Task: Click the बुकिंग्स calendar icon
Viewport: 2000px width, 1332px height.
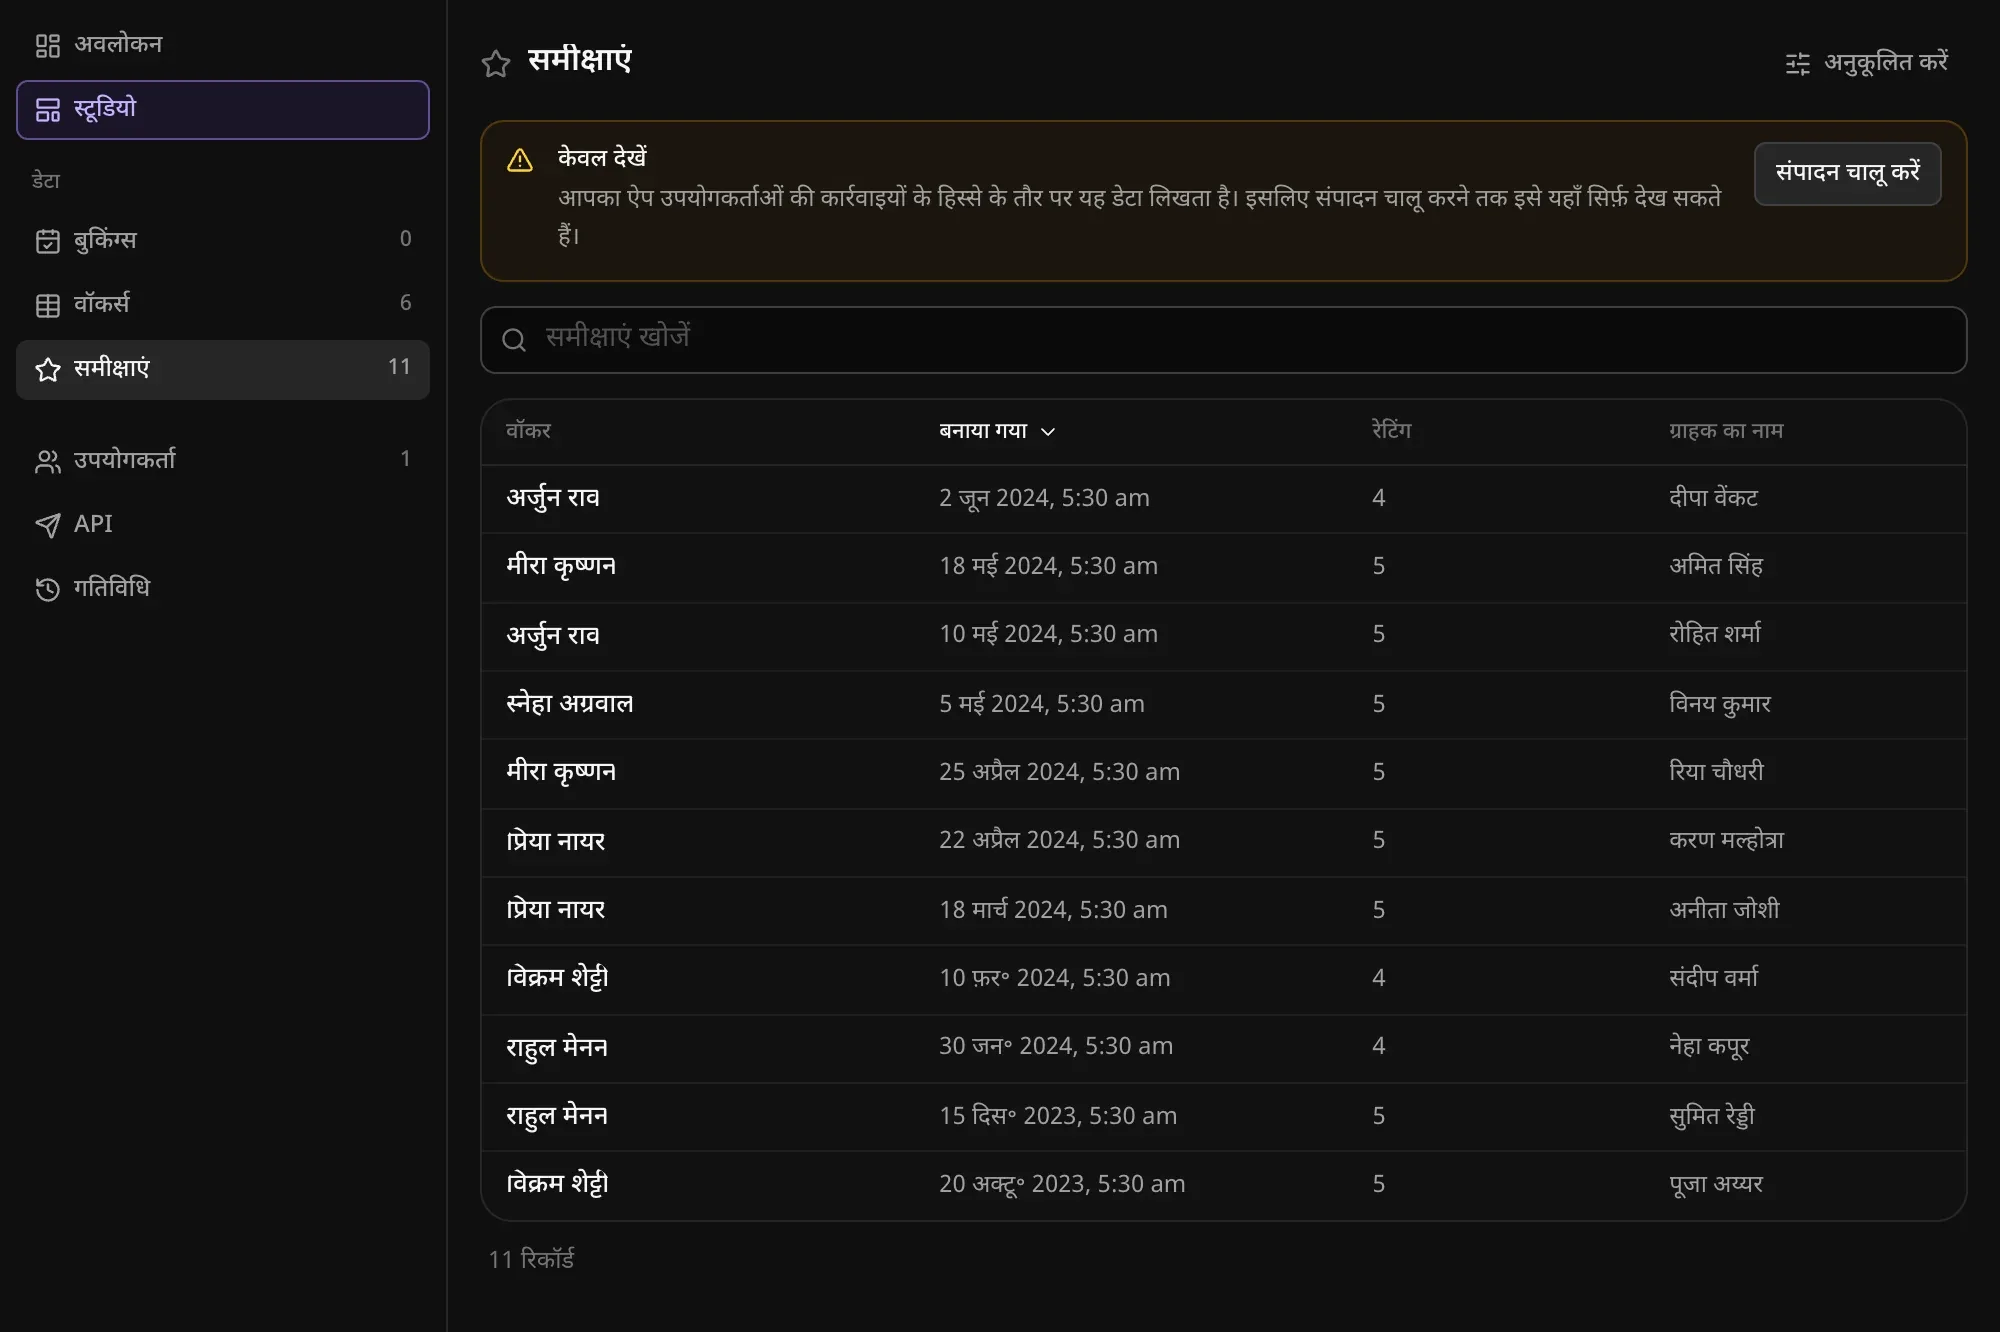Action: [x=47, y=241]
